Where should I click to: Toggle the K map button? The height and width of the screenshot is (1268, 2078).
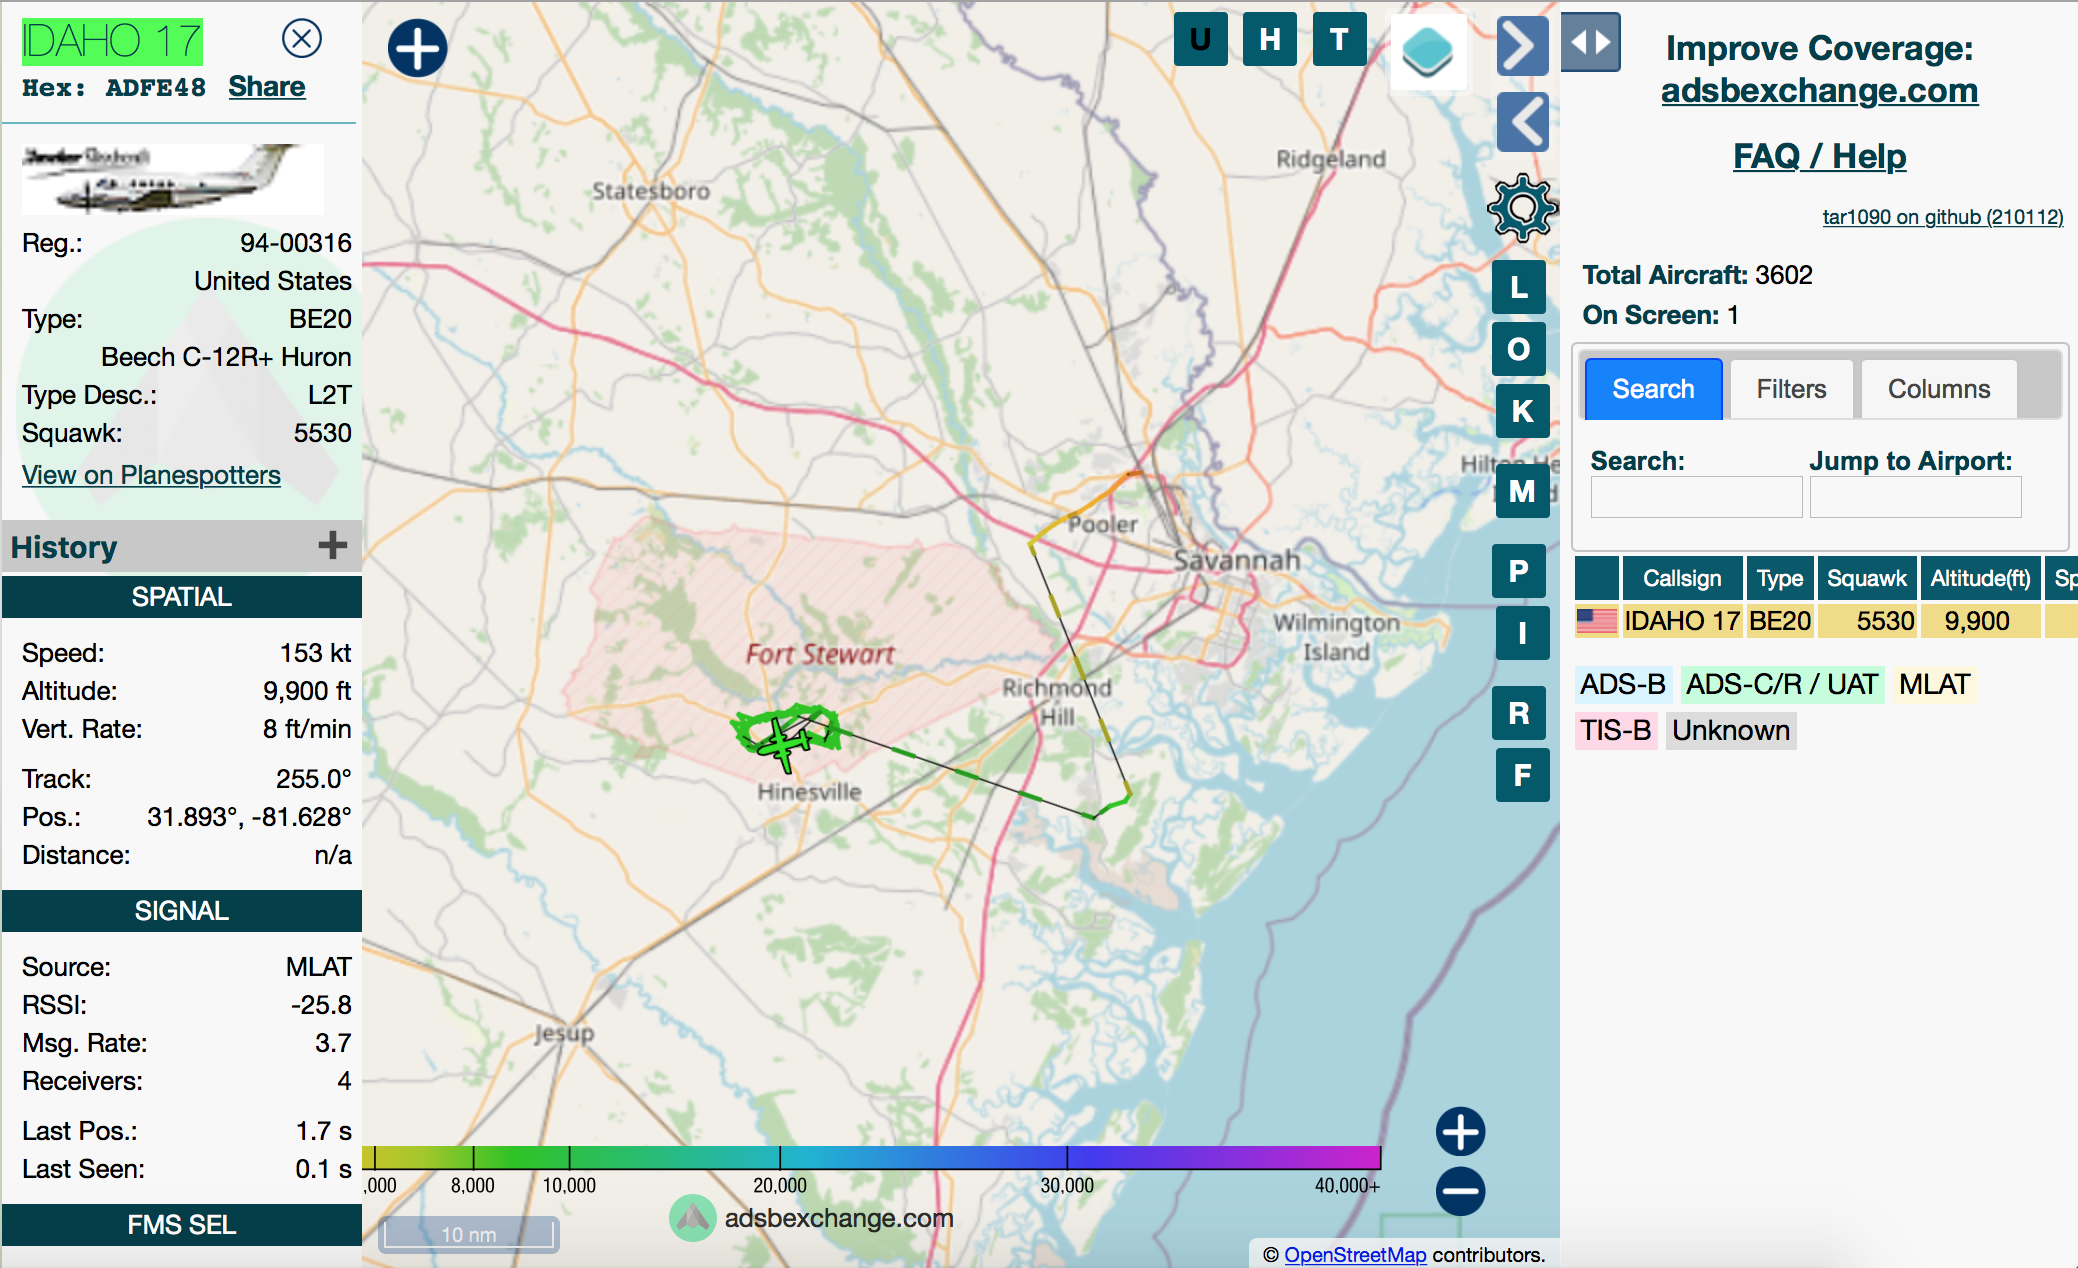pyautogui.click(x=1522, y=411)
